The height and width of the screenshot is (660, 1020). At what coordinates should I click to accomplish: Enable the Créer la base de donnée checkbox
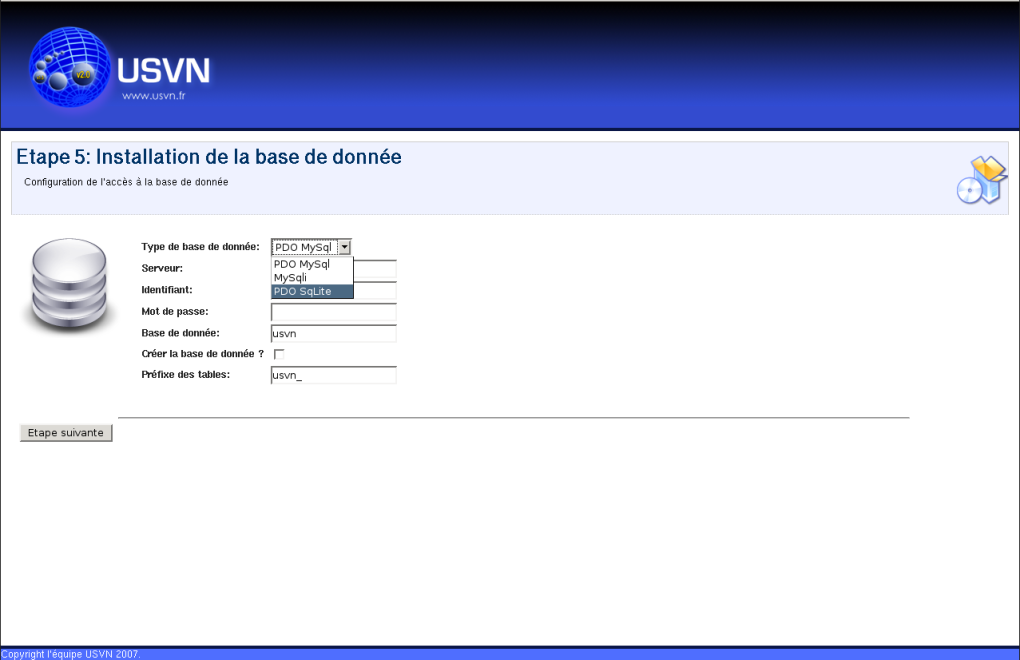point(279,354)
